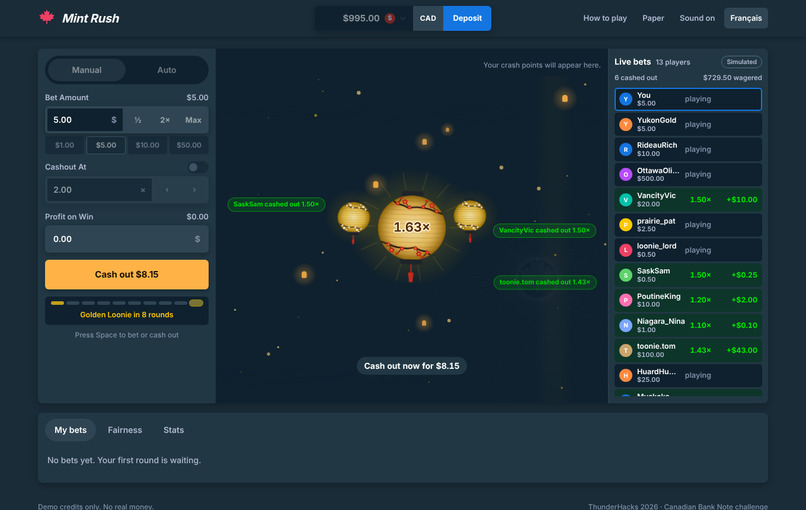Image resolution: width=806 pixels, height=510 pixels.
Task: Toggle the Sound on setting
Action: (697, 18)
